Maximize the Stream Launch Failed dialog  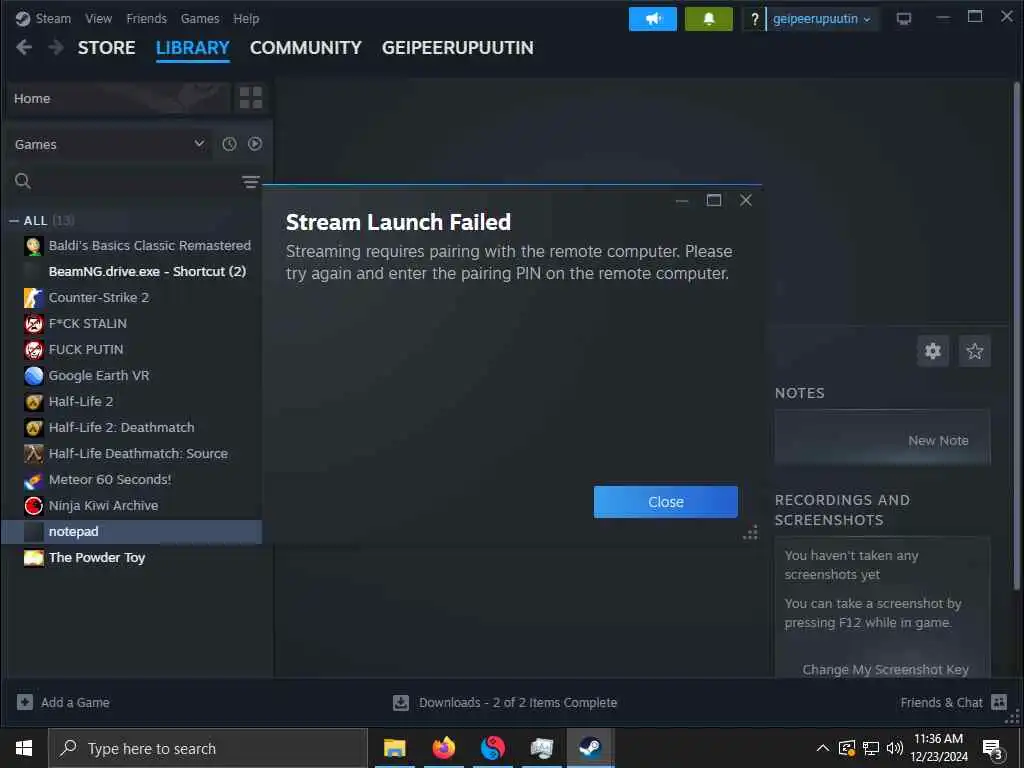714,200
